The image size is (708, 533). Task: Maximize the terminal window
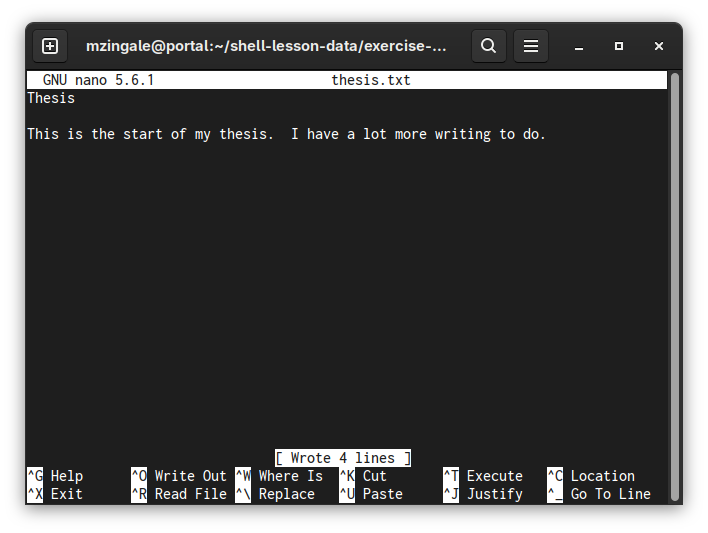click(x=619, y=46)
